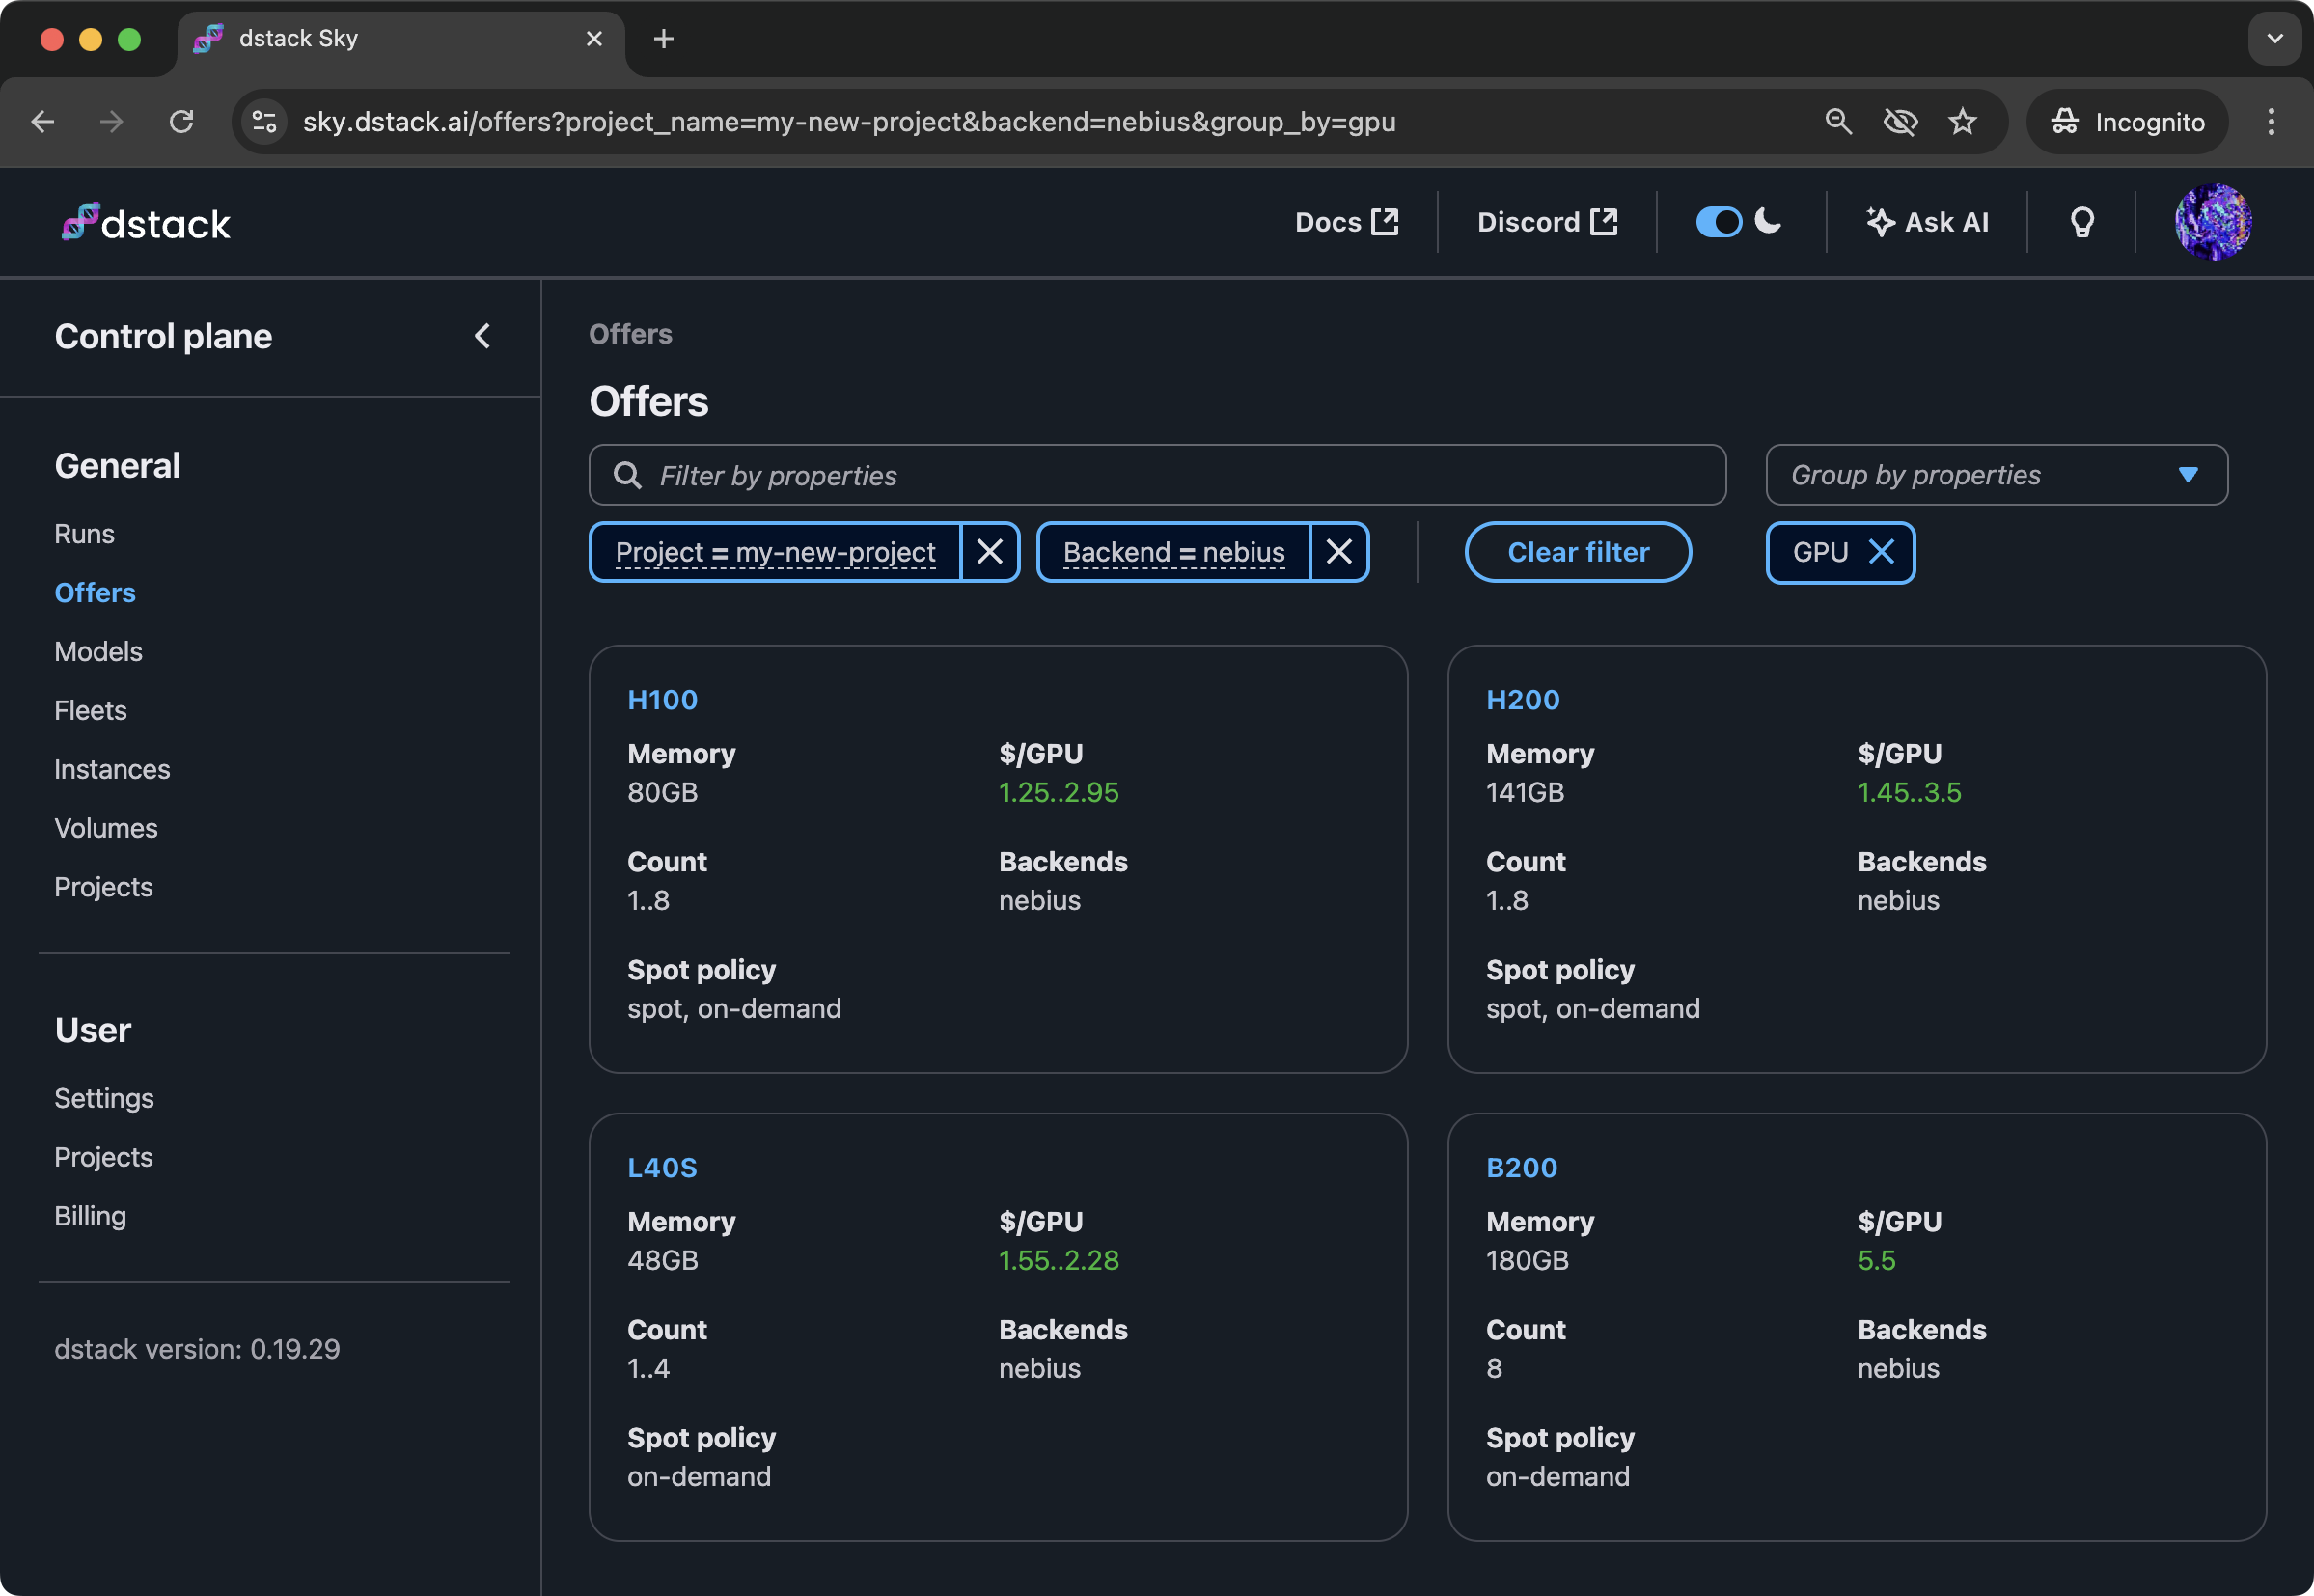2314x1596 pixels.
Task: Click the moon theme icon
Action: (x=1768, y=222)
